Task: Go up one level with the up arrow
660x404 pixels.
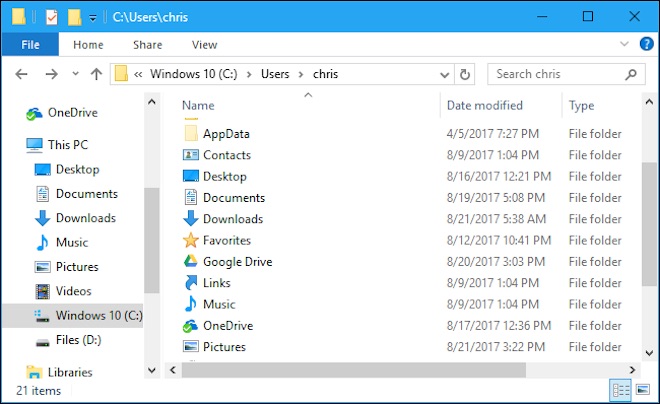Action: pos(96,74)
